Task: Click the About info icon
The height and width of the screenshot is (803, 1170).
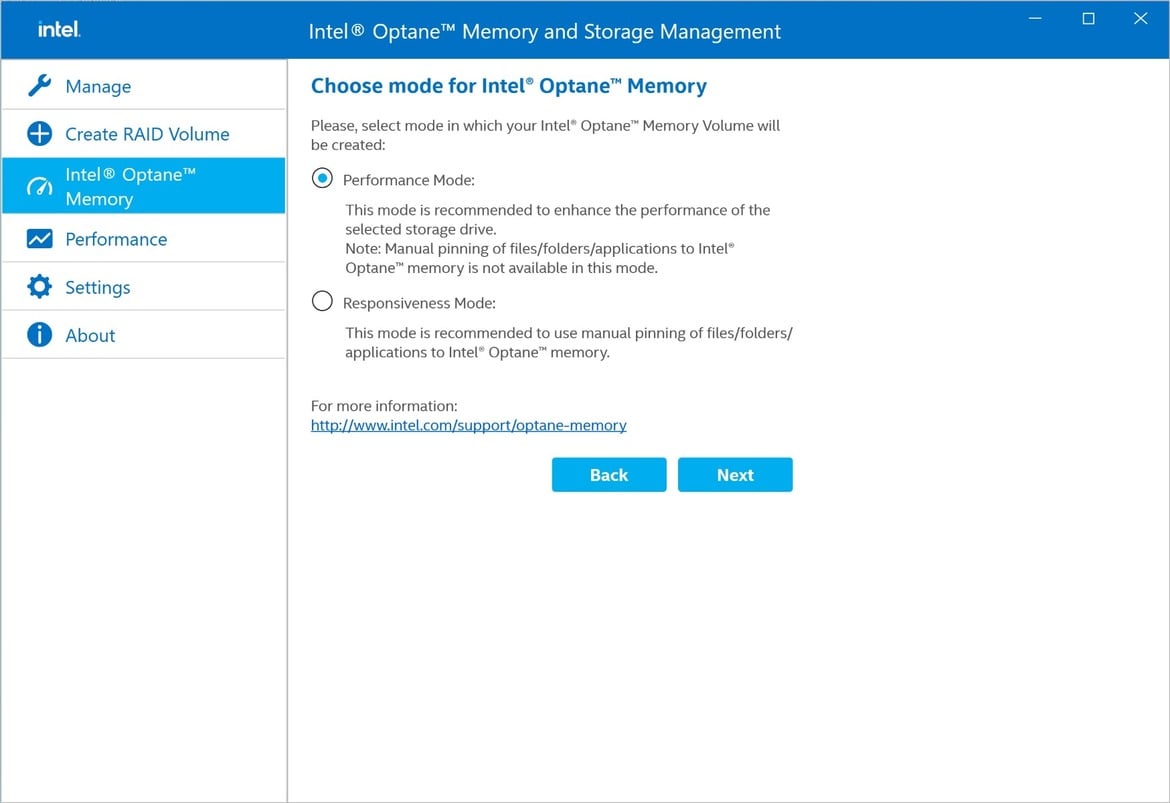Action: click(40, 334)
